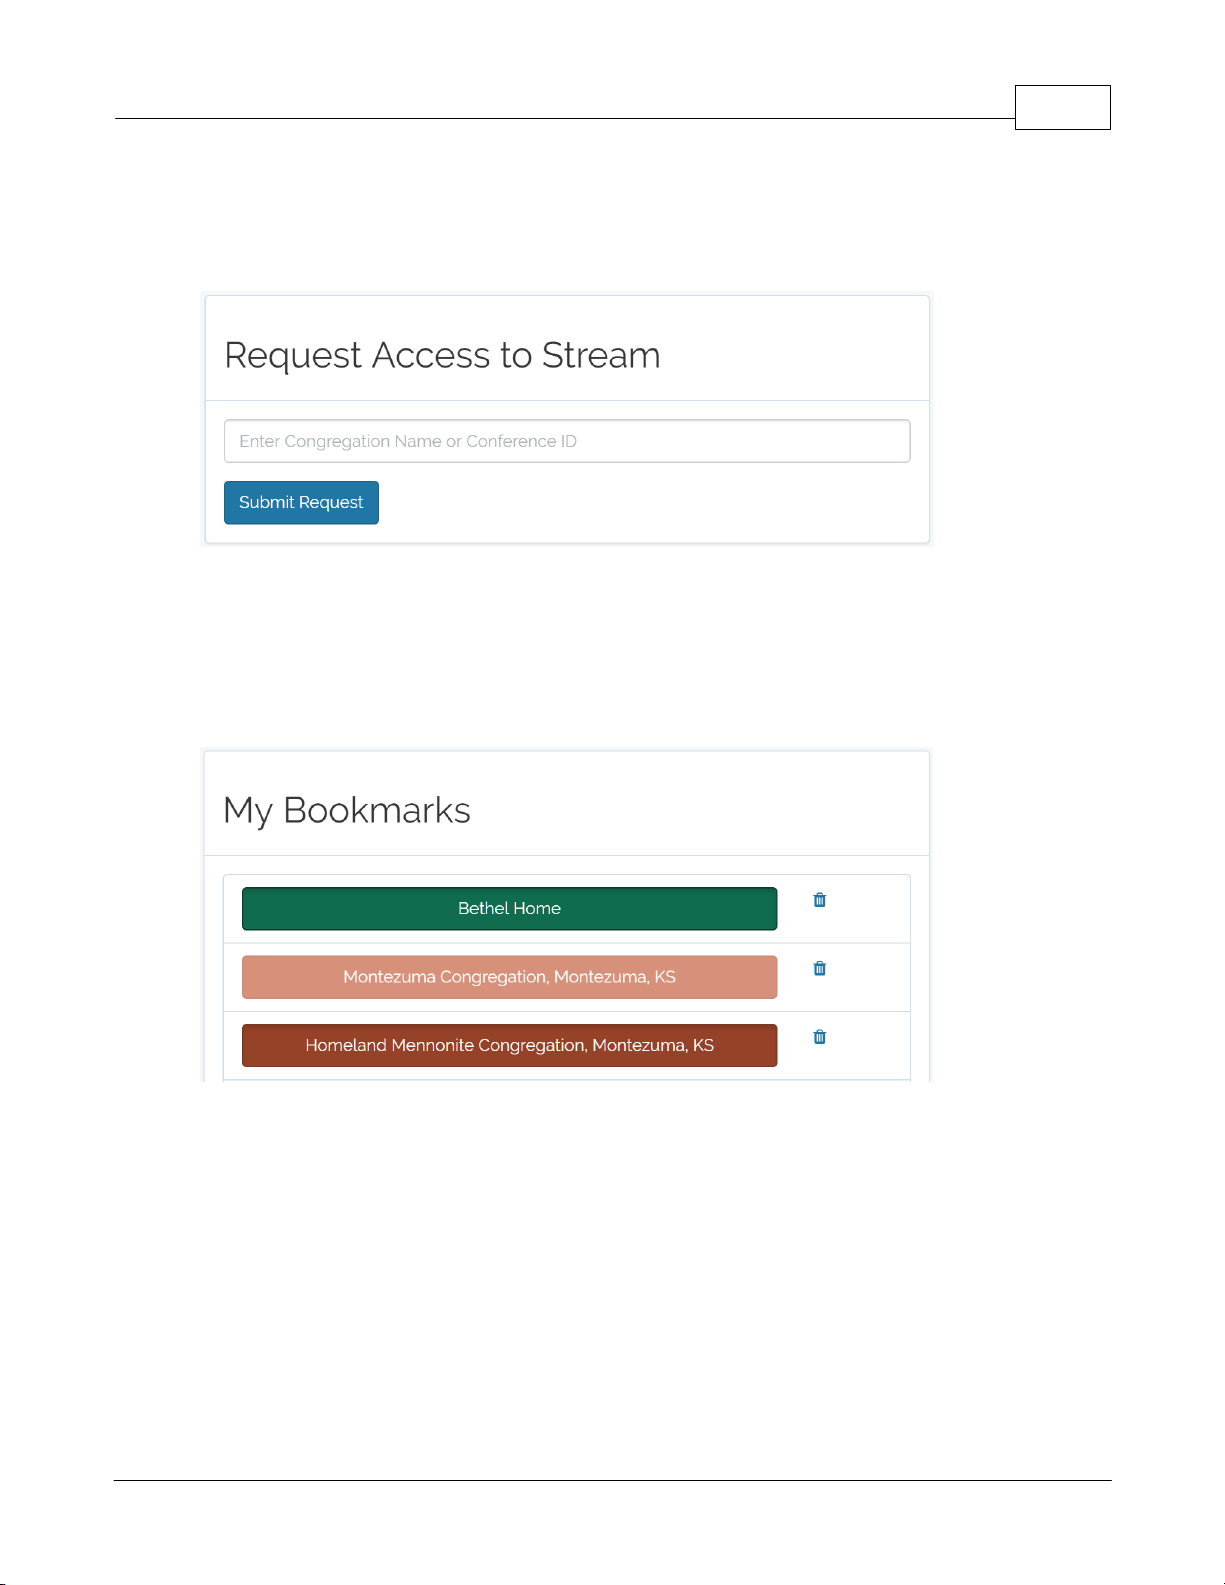1225x1585 pixels.
Task: Click blank space right of Montezuma trash icon
Action: point(868,977)
